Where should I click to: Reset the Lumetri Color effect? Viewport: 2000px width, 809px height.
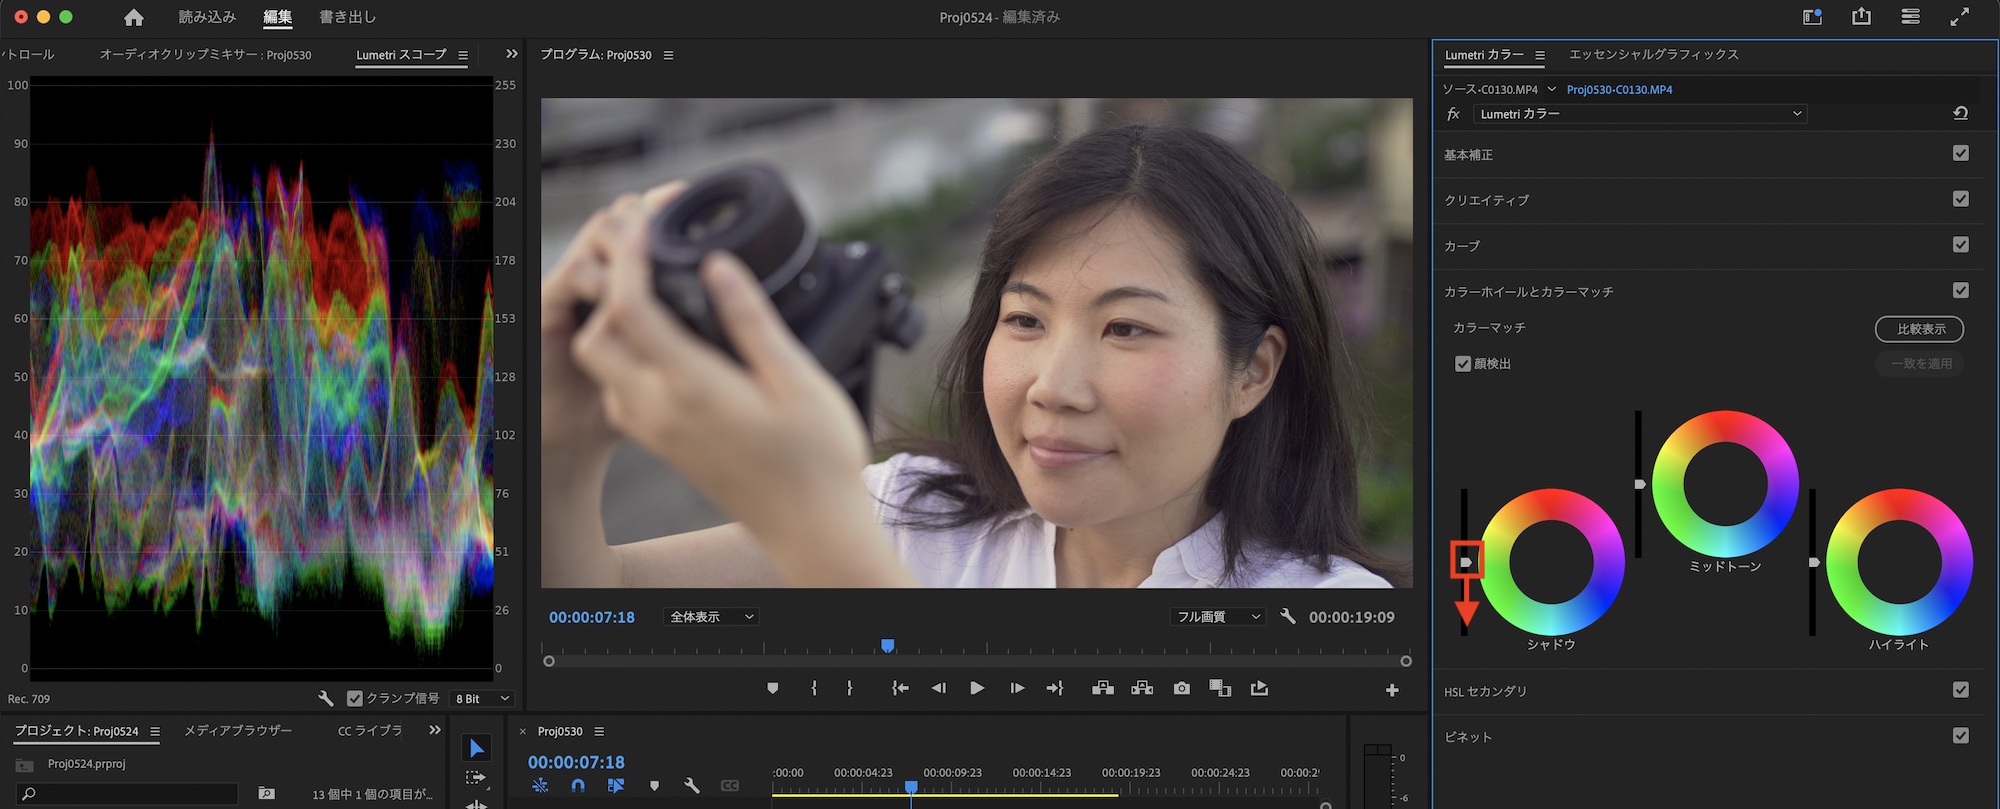(1960, 114)
